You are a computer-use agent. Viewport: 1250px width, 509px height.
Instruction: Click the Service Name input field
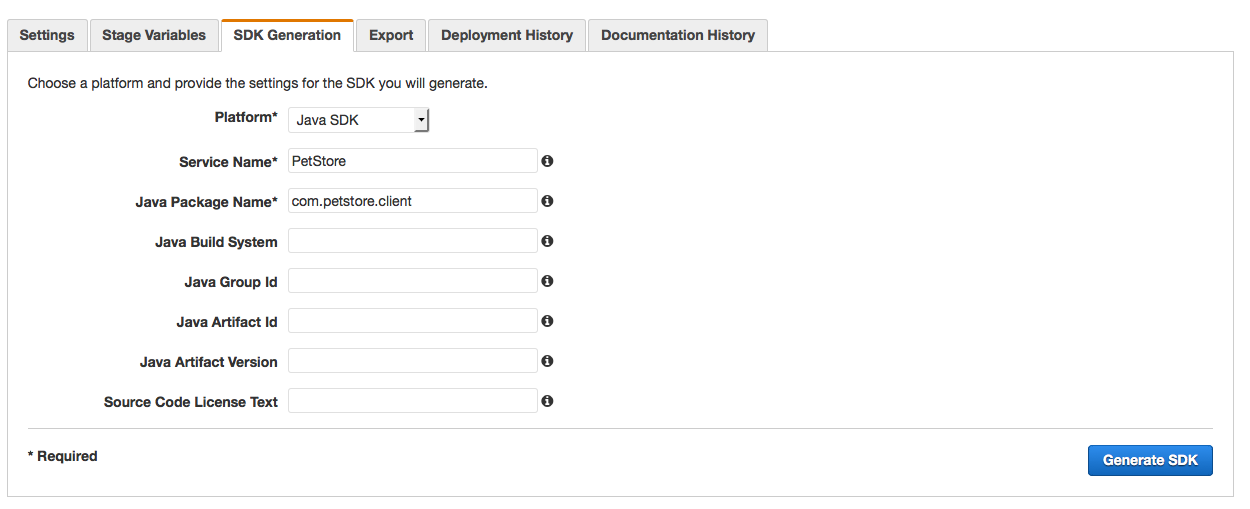413,160
